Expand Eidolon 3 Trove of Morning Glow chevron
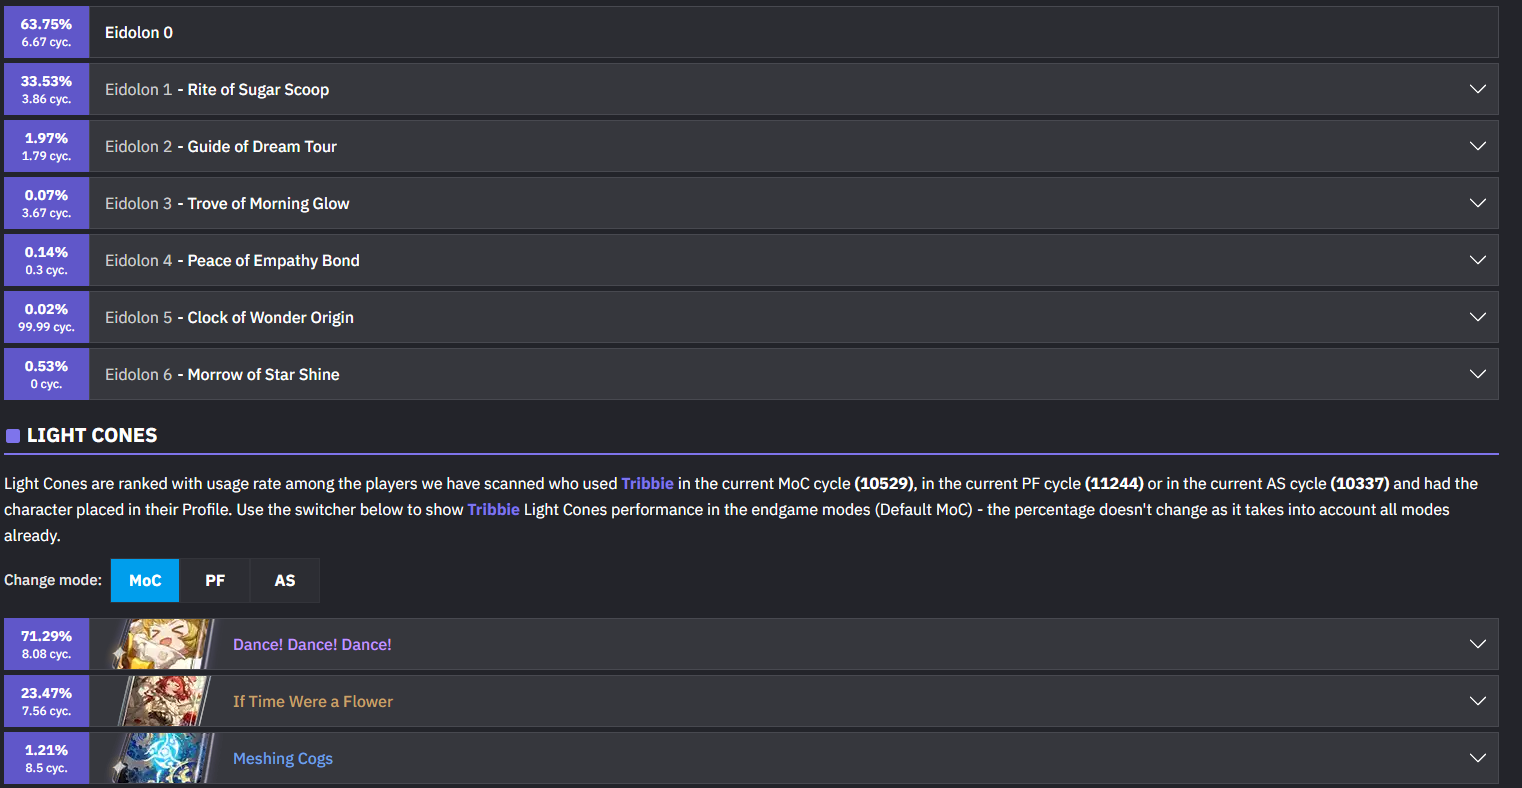 [x=1477, y=203]
